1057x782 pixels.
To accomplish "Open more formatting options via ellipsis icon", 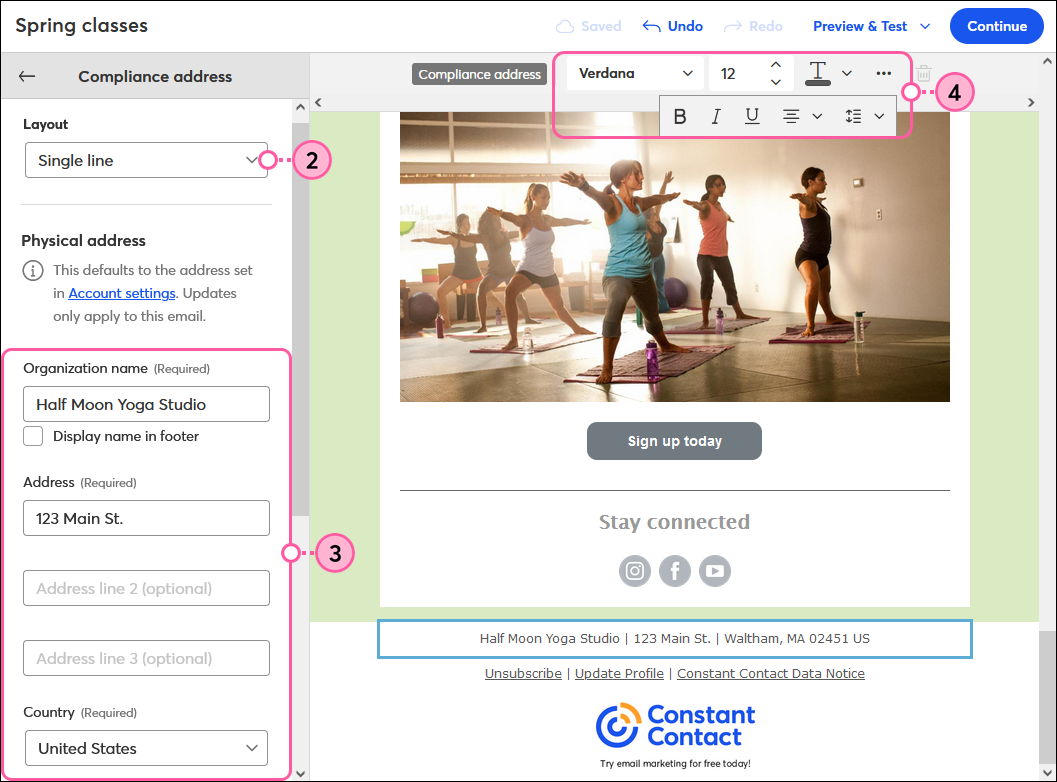I will click(x=884, y=72).
